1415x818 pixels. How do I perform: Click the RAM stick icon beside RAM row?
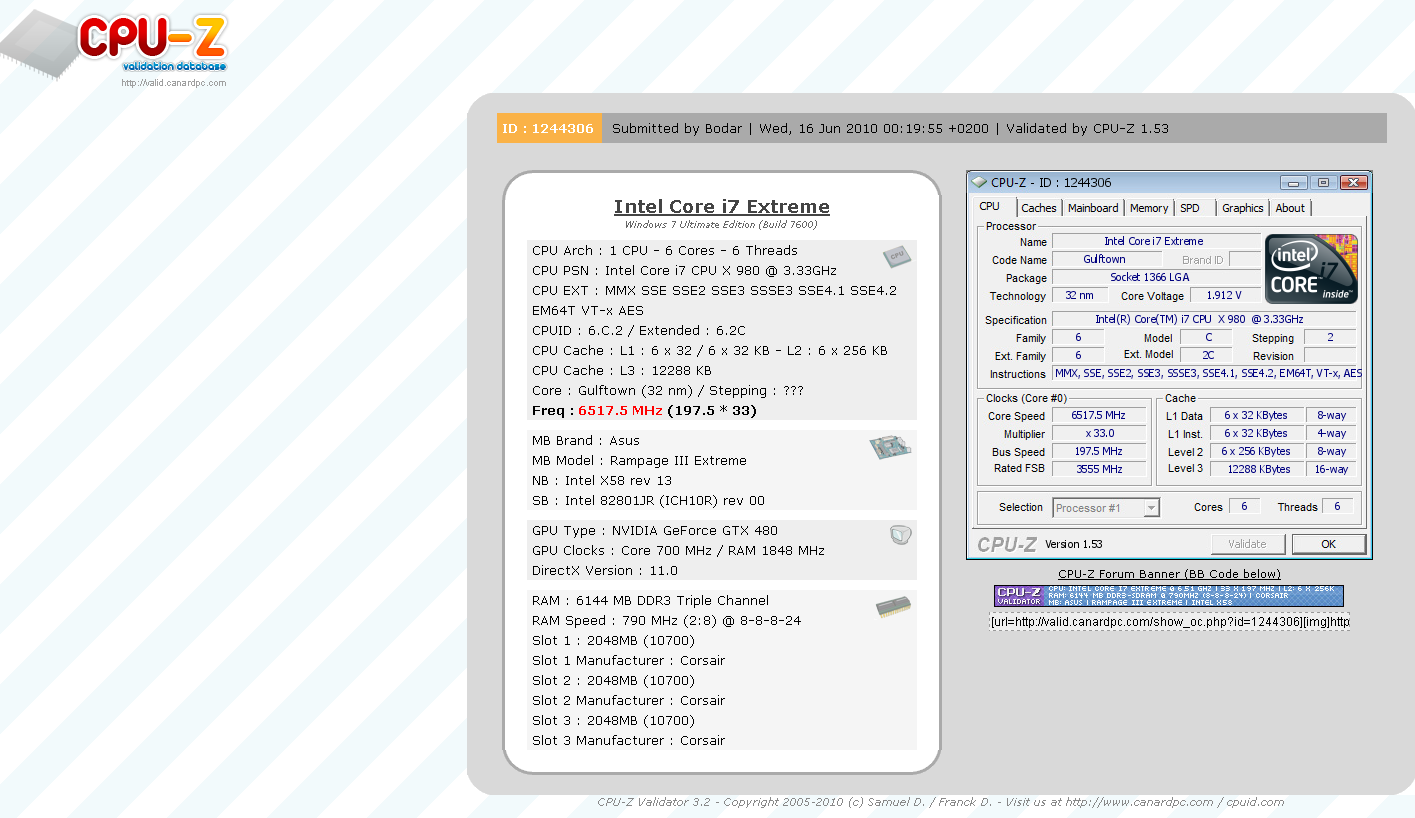pos(893,607)
